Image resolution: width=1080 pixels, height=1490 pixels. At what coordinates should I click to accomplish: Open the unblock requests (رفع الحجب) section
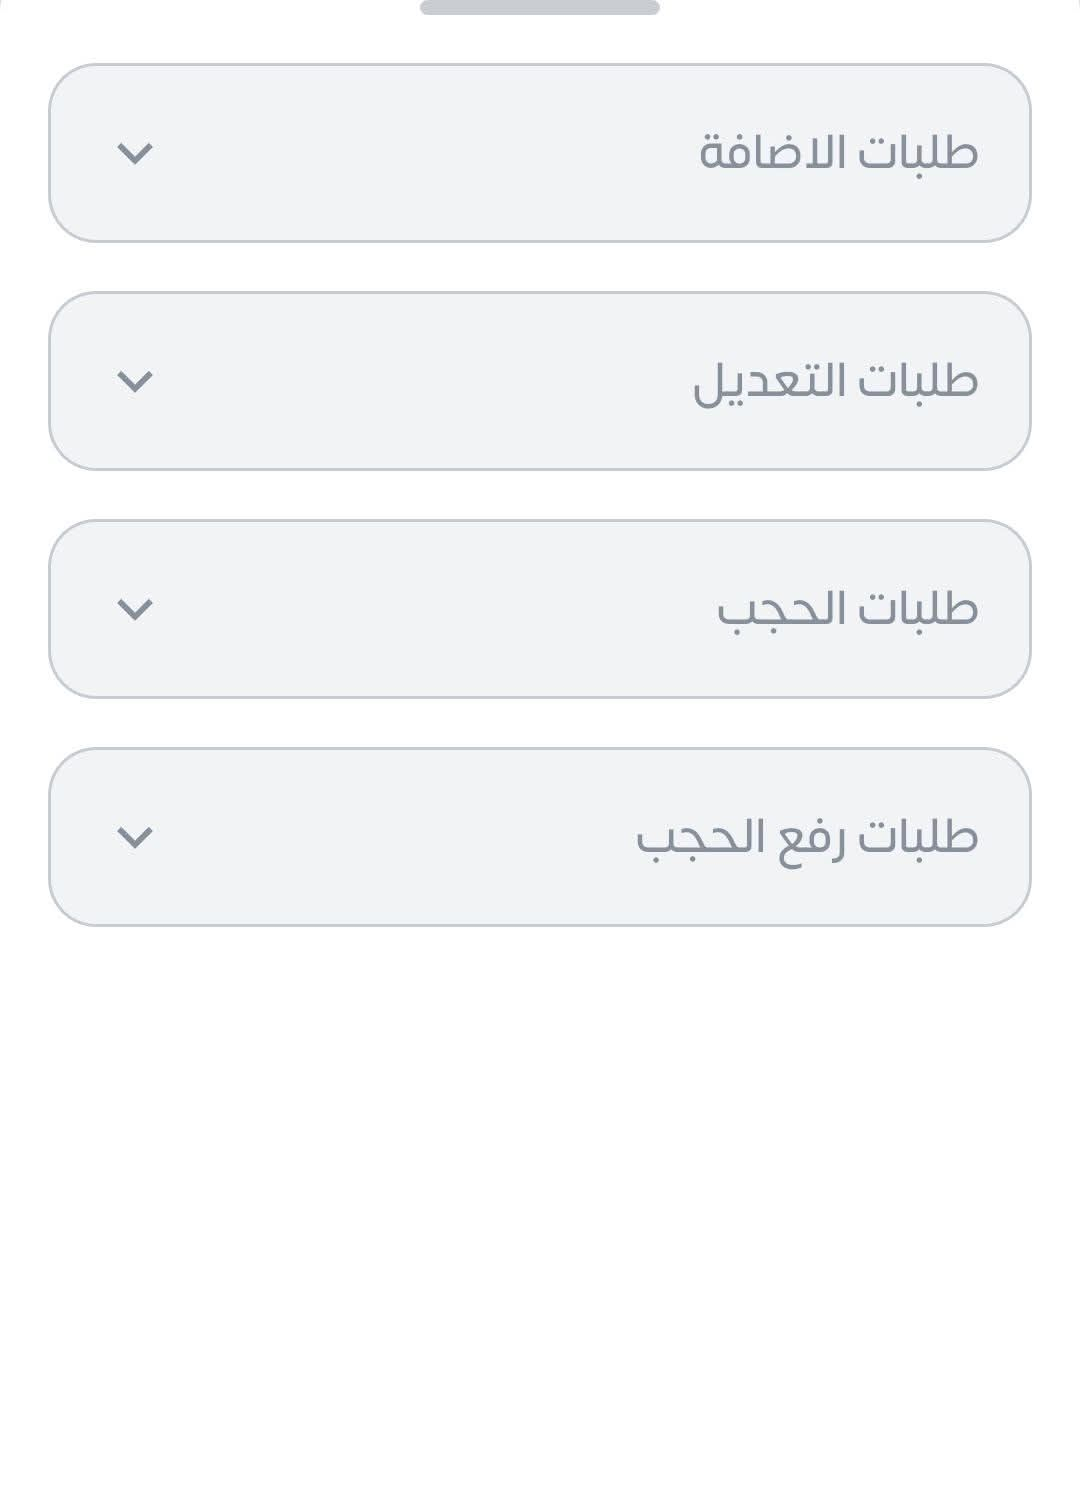[x=540, y=837]
